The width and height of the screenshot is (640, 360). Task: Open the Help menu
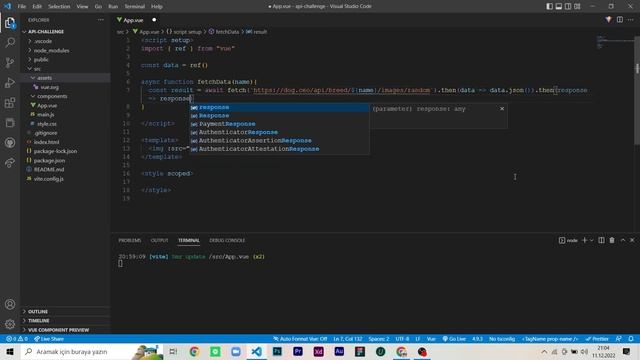tap(157, 7)
